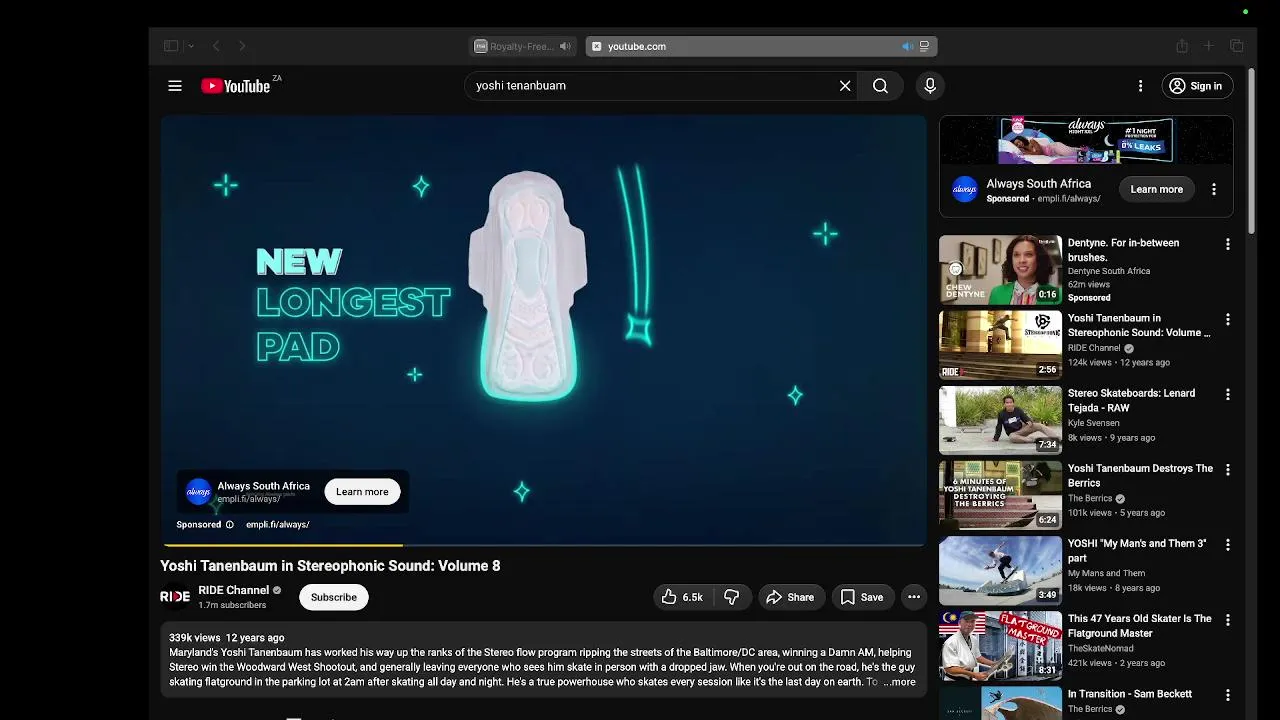This screenshot has height=720, width=1280.
Task: Open options menu for Always South Africa sidebar ad
Action: [1214, 189]
